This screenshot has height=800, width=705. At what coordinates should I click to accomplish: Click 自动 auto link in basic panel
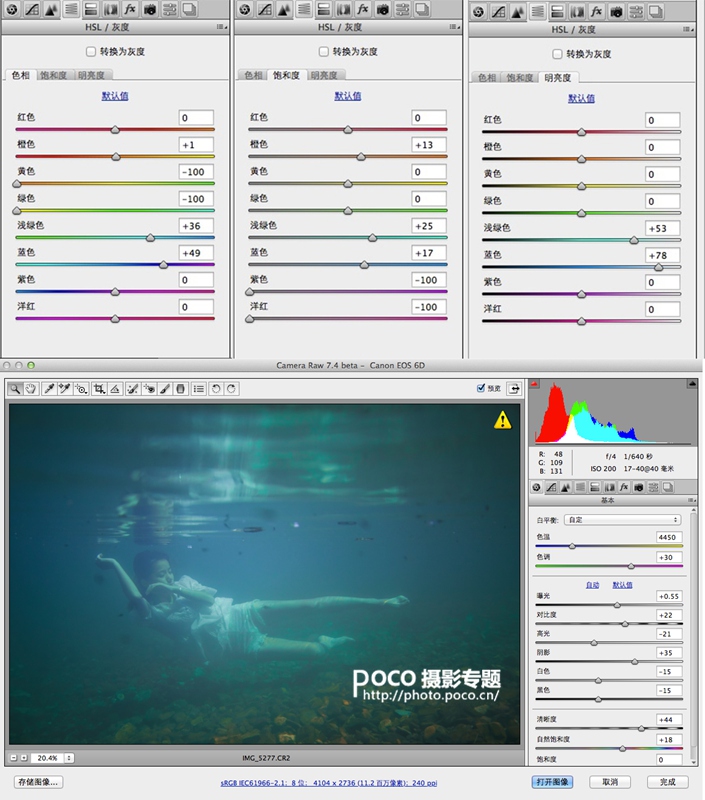[592, 585]
